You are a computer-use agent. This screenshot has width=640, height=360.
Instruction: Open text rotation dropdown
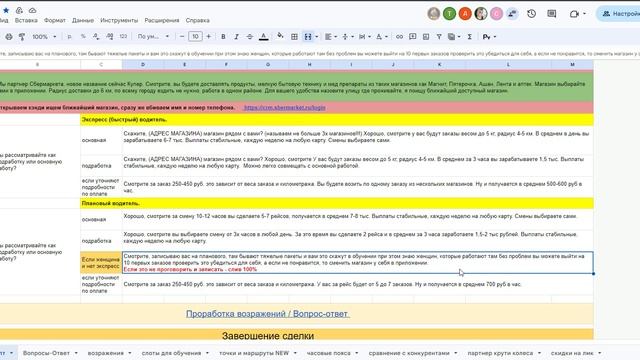pos(381,37)
